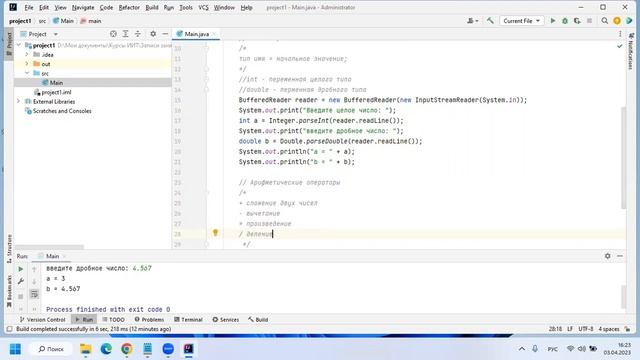Open the code-with-me user icon dropdown
This screenshot has width=640, height=360.
point(473,20)
